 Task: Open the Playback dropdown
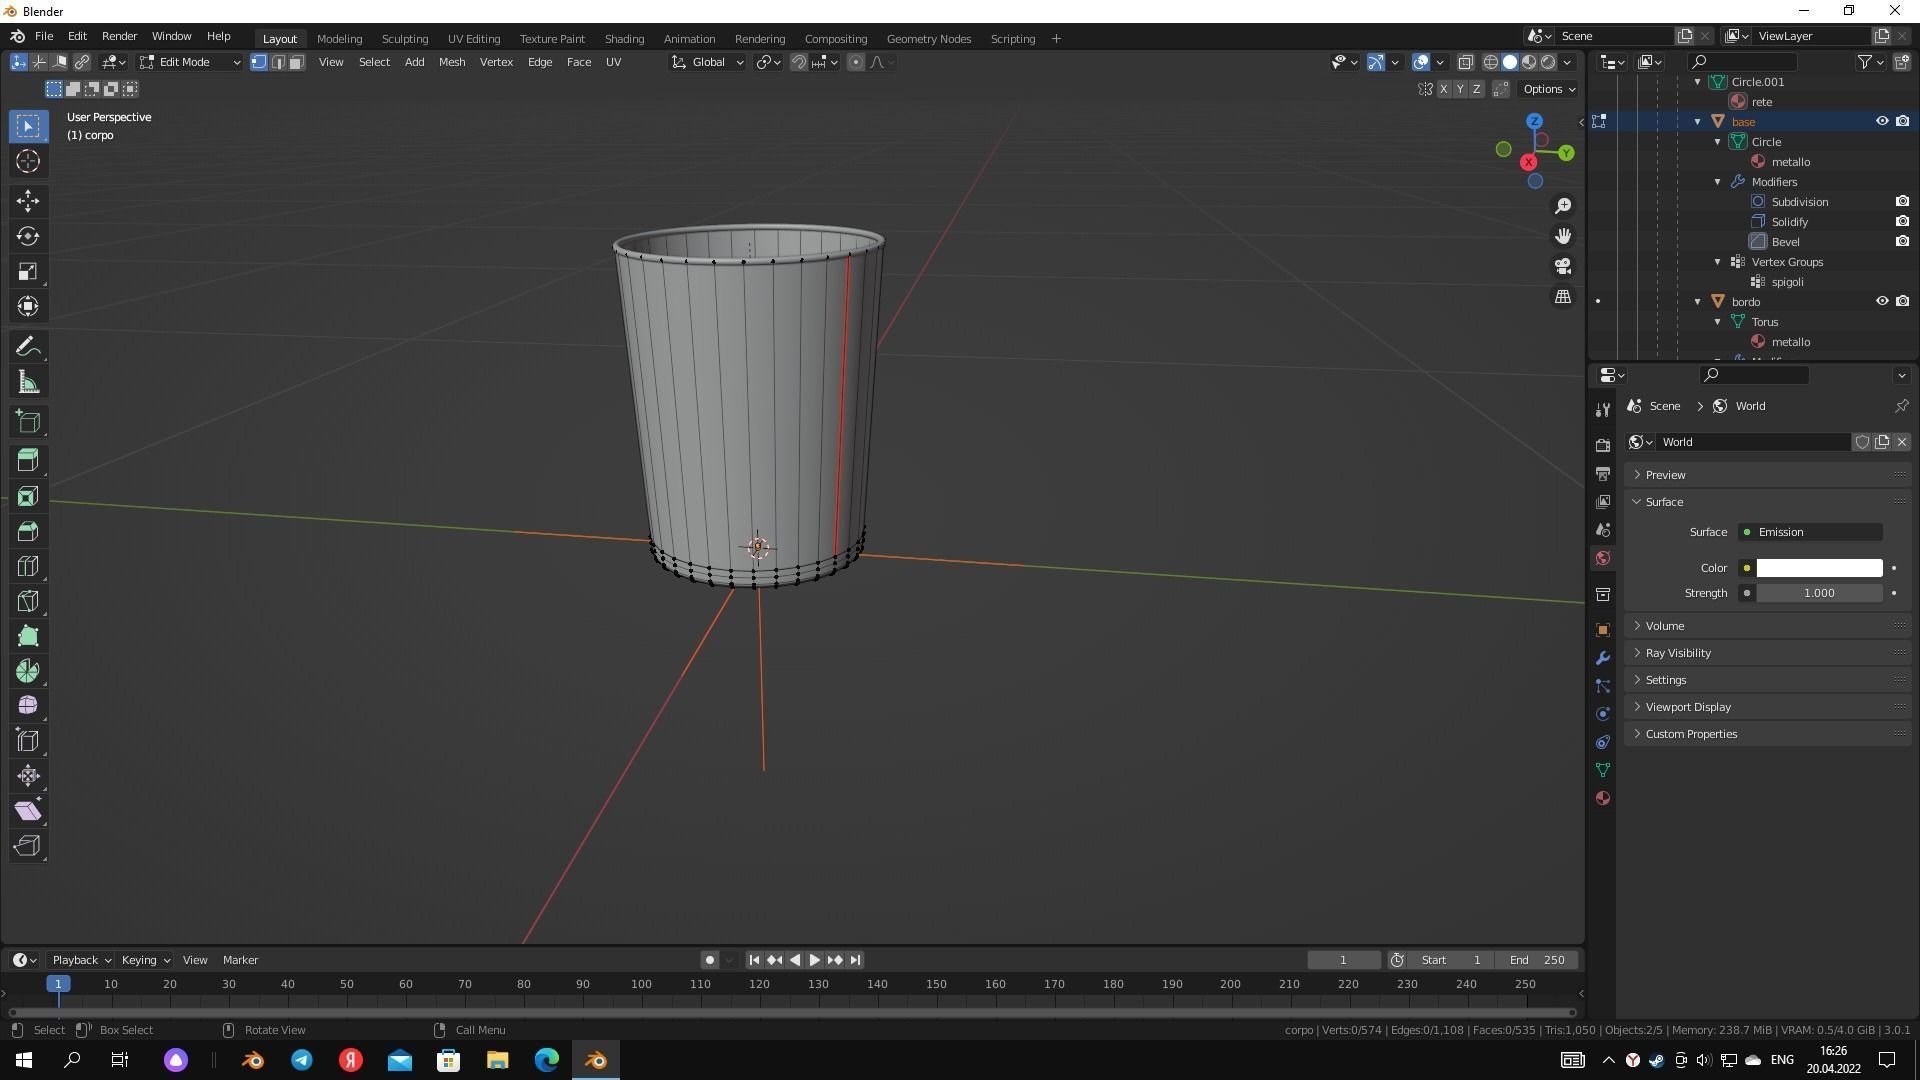[x=81, y=960]
